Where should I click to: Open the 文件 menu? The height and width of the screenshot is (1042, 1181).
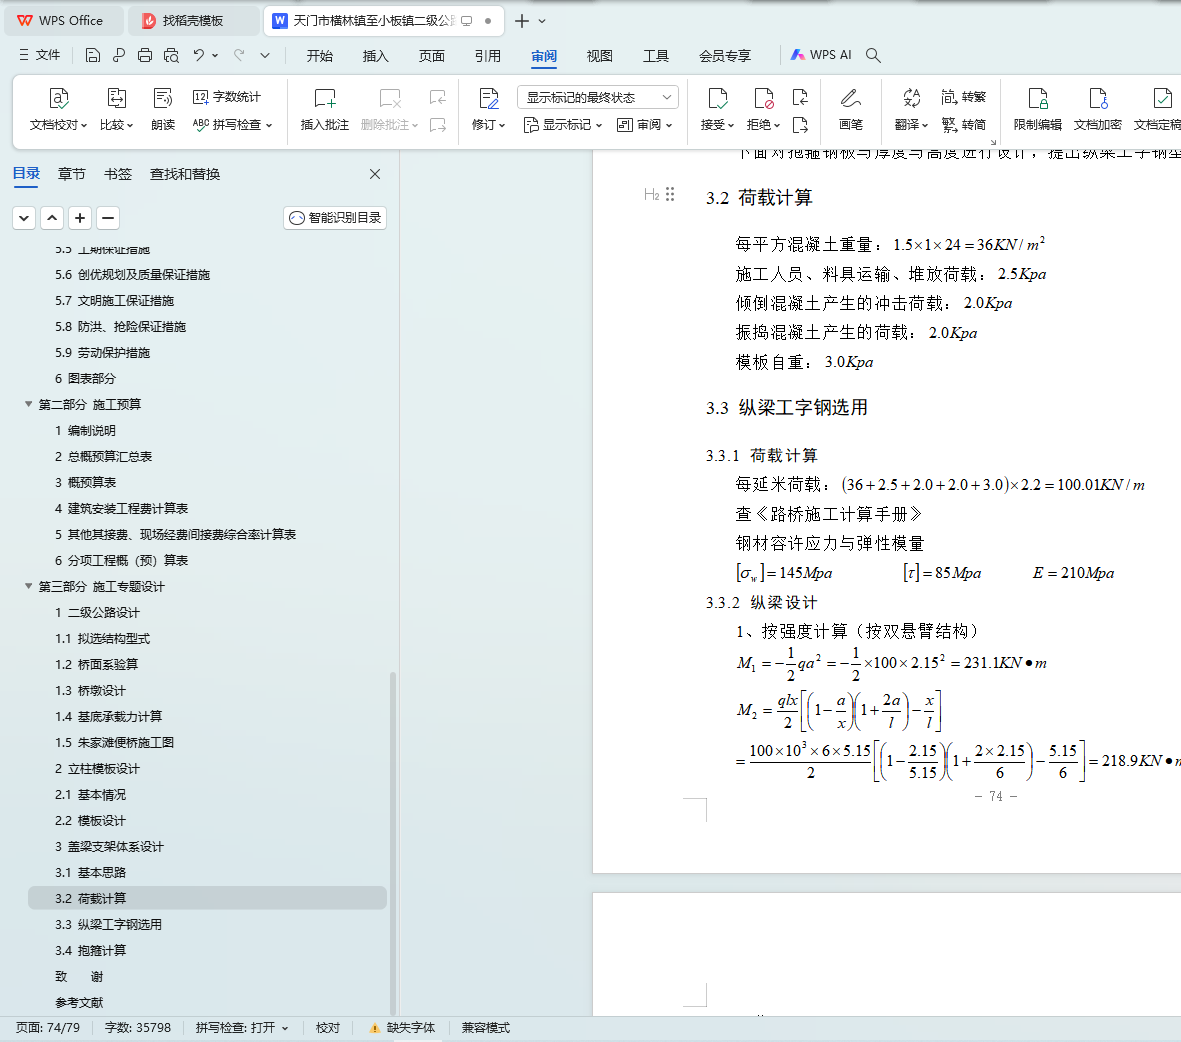[39, 55]
